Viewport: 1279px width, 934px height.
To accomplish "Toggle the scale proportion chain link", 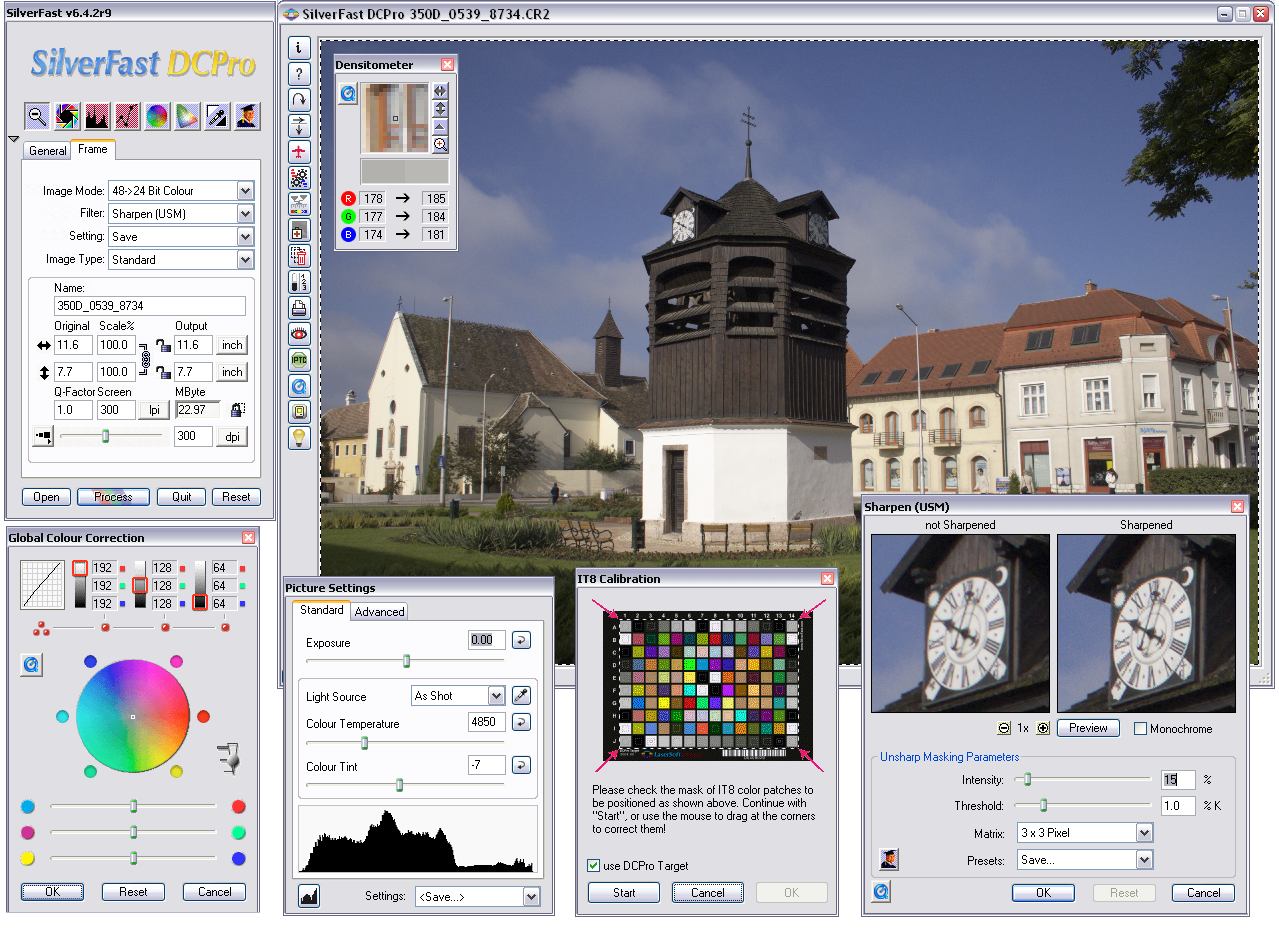I will pyautogui.click(x=146, y=359).
